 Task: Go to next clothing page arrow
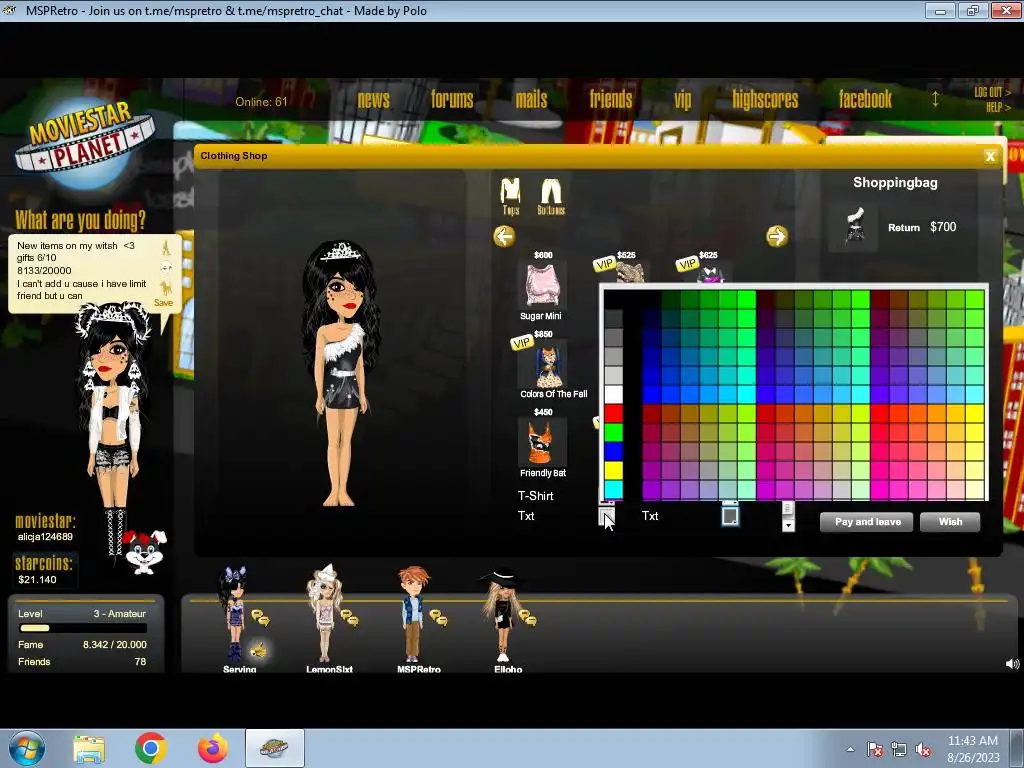coord(776,236)
